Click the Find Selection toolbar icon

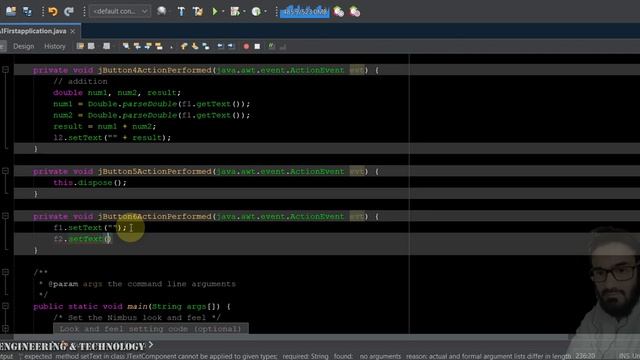[126, 47]
